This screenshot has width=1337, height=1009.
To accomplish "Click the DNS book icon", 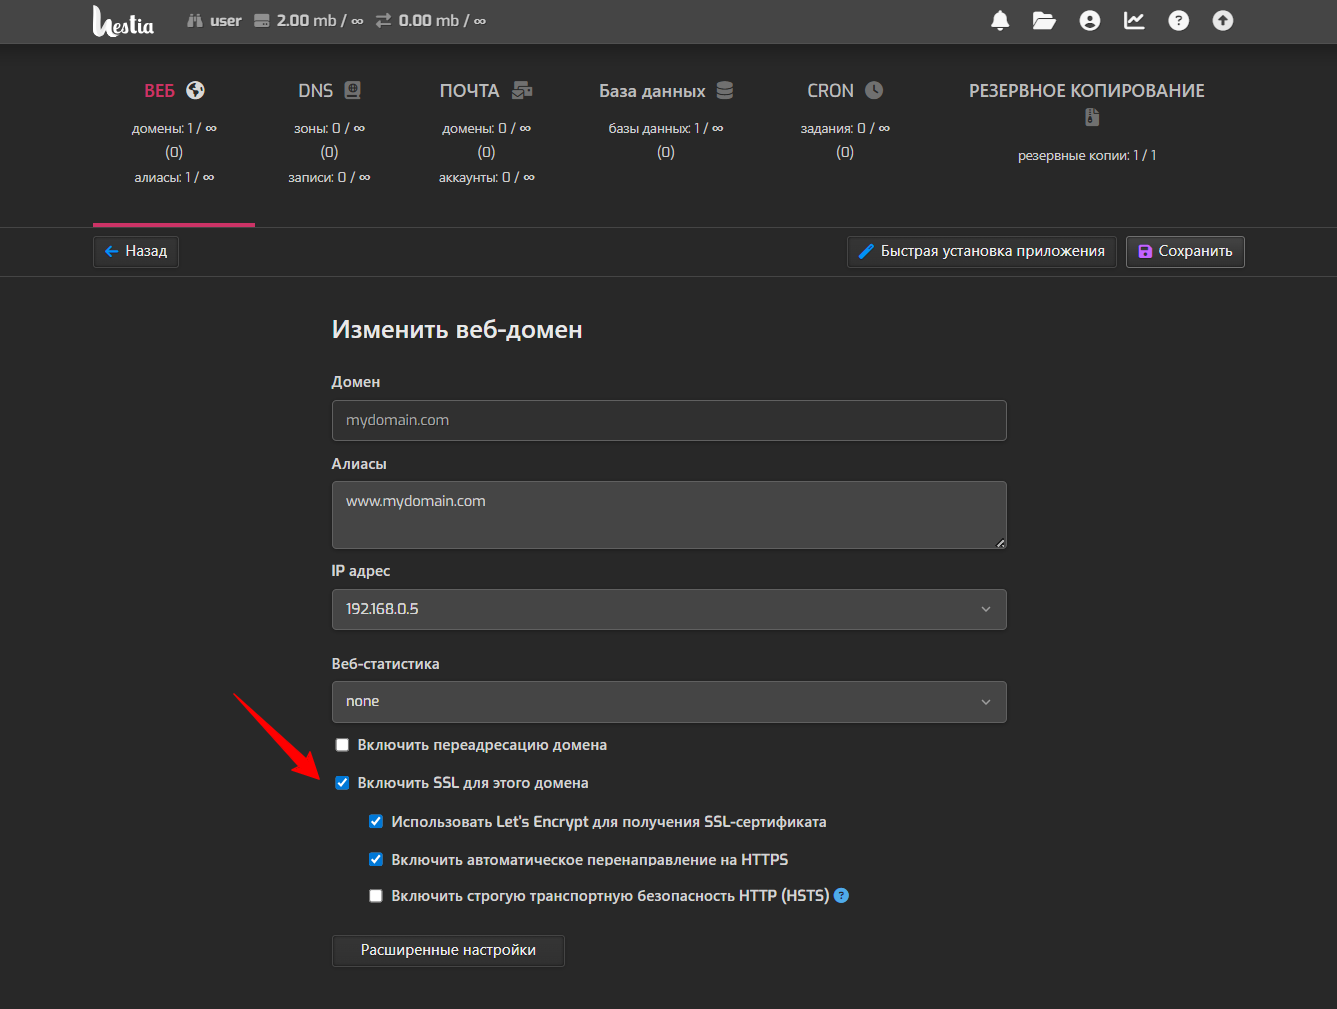I will pos(352,90).
